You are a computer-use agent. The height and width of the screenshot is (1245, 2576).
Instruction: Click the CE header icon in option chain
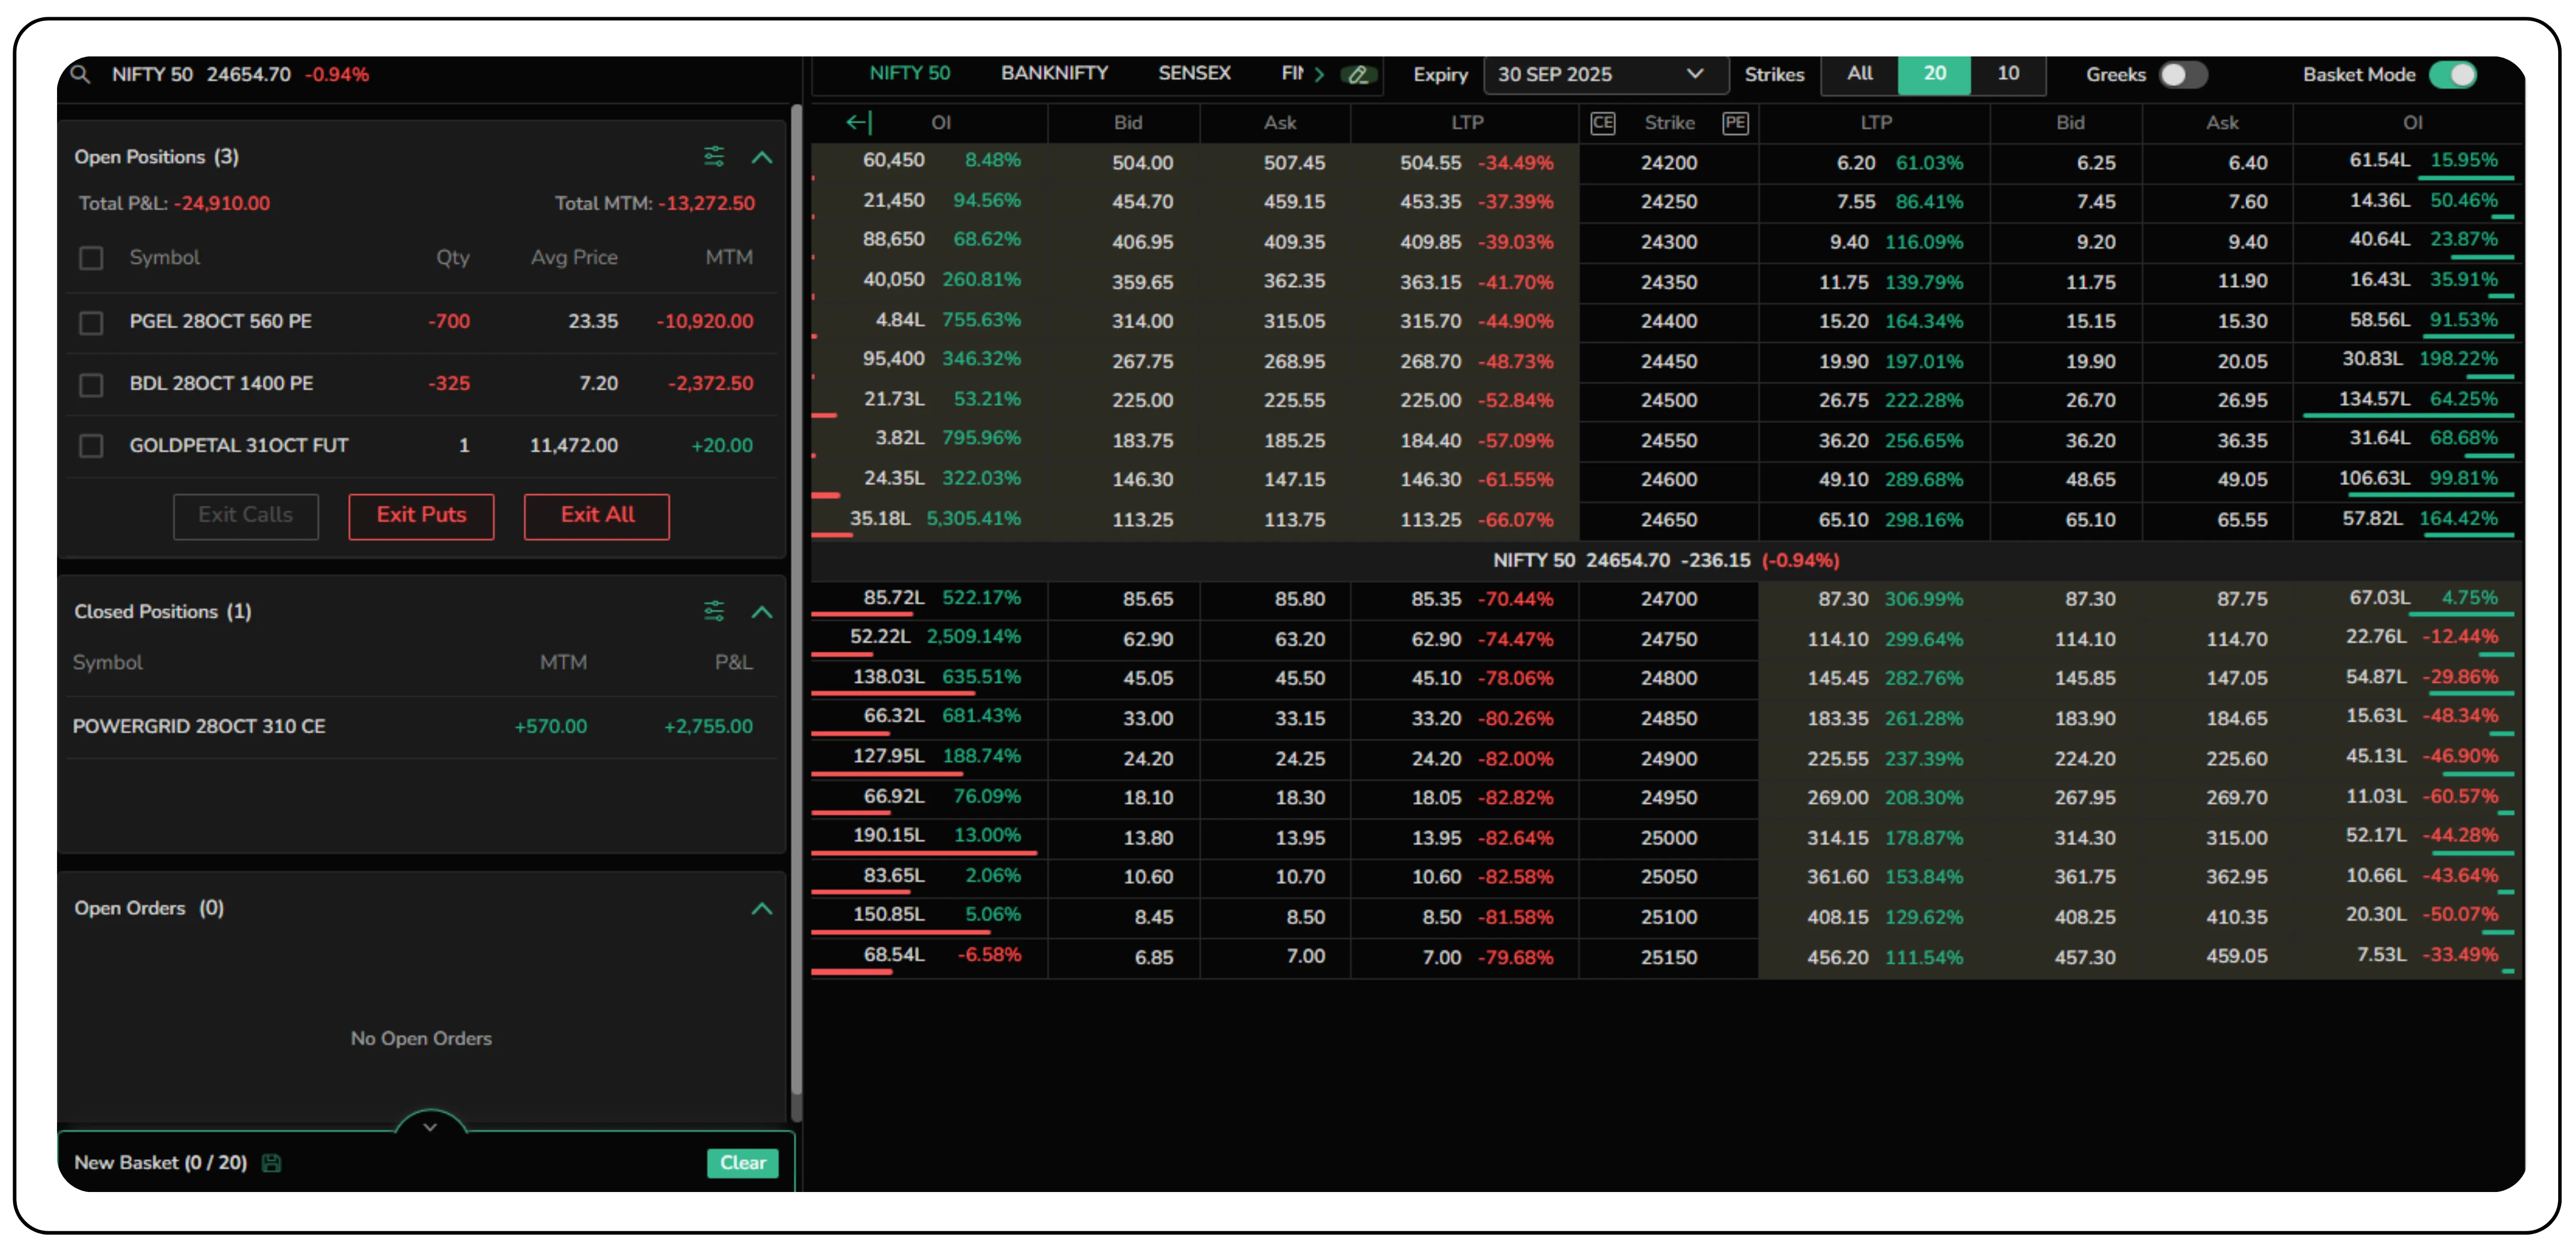click(1603, 122)
